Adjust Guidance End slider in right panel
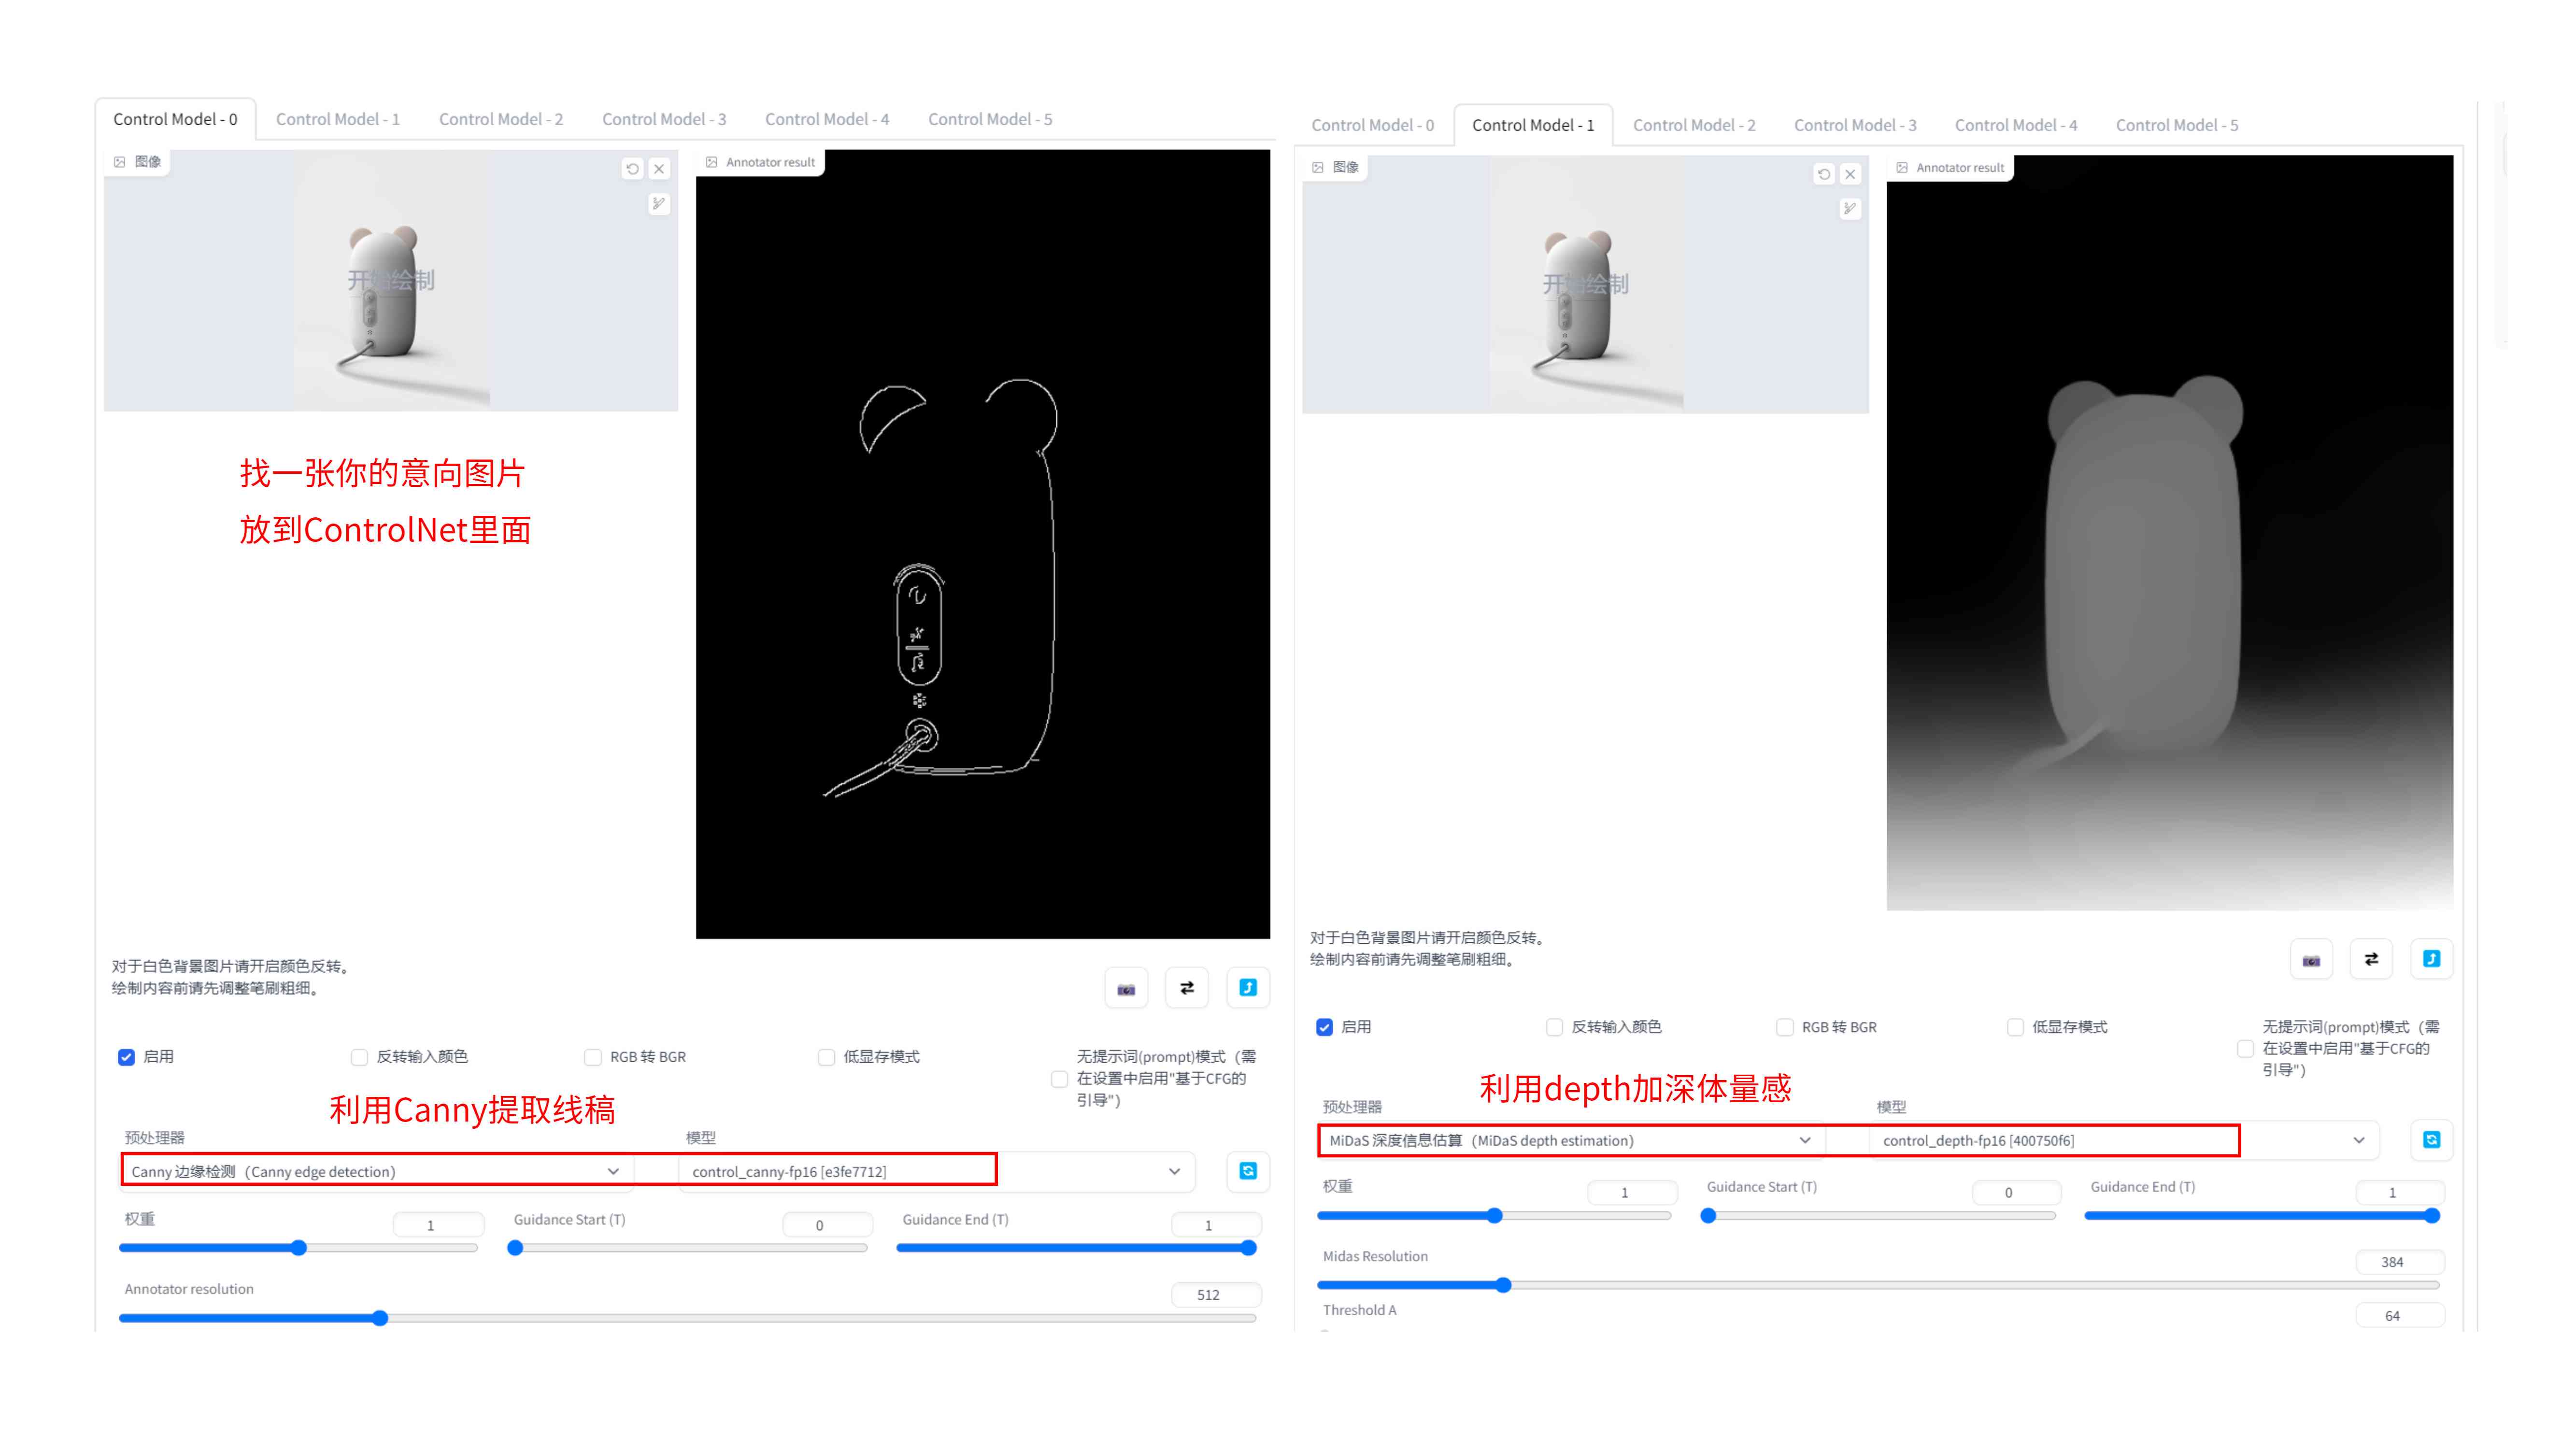2576x1449 pixels. (x=2263, y=1216)
